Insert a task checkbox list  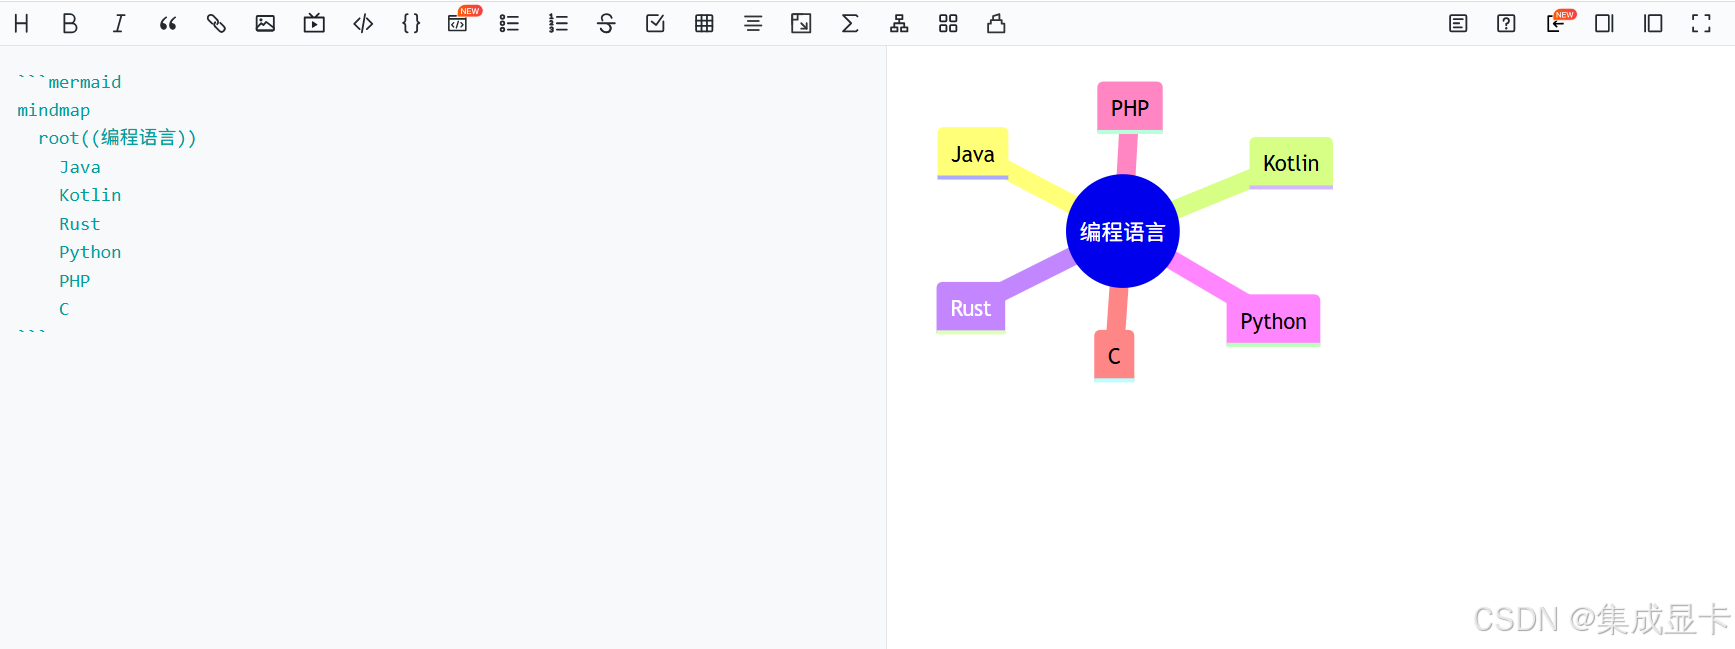point(655,23)
